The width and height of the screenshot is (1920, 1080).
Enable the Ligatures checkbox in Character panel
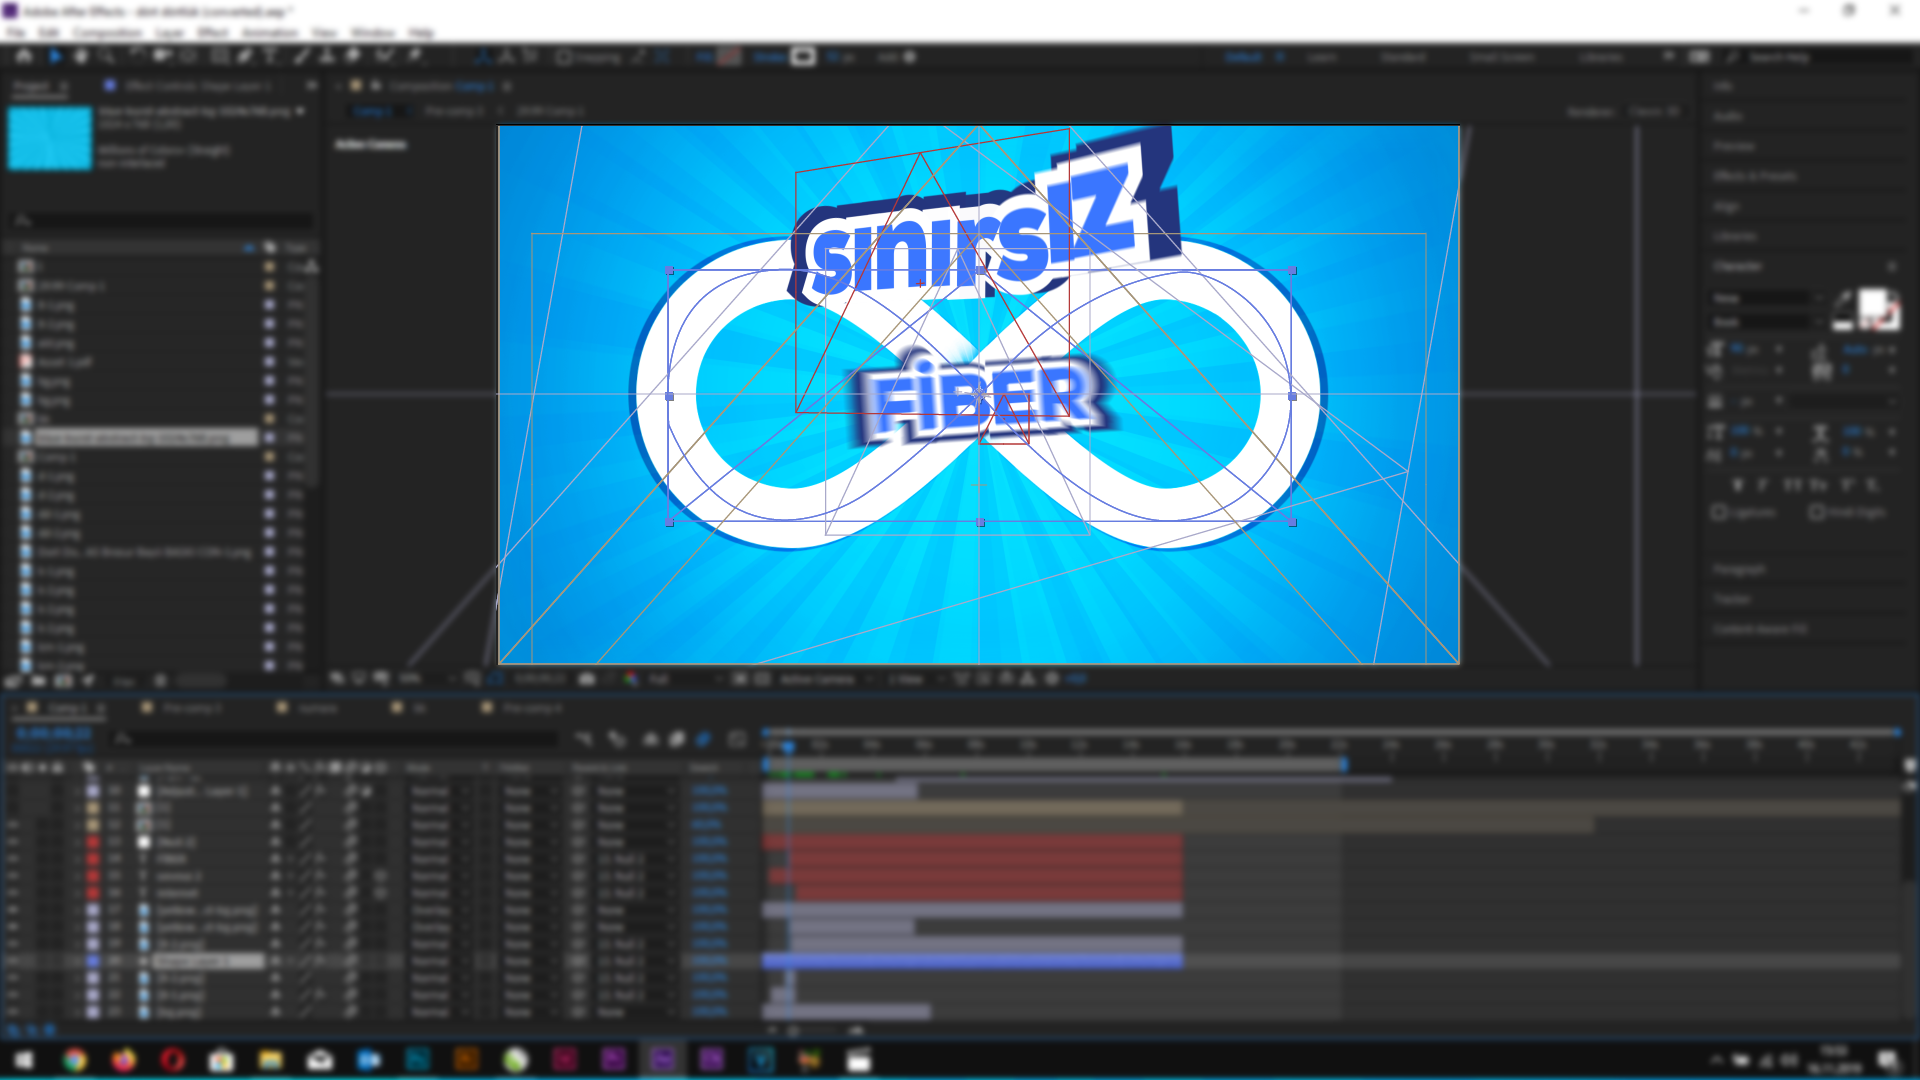coord(1719,512)
